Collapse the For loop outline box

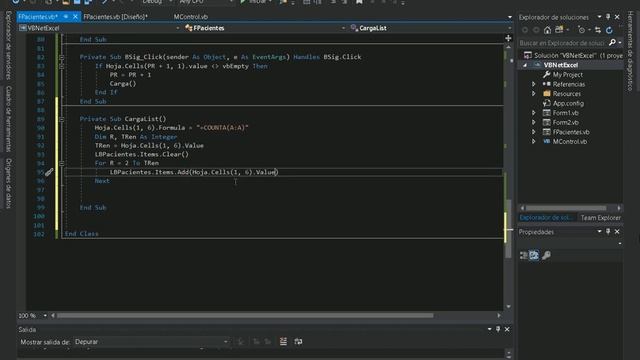point(62,163)
